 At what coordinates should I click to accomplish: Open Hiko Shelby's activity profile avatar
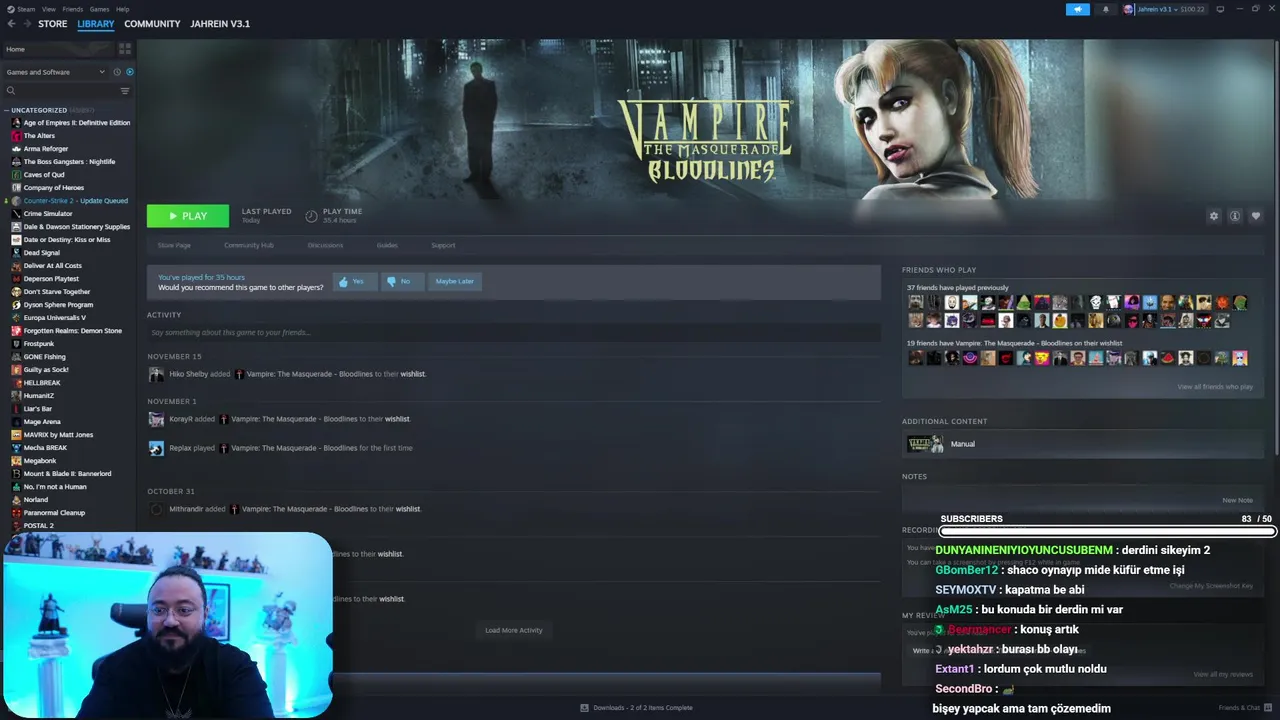click(x=156, y=374)
